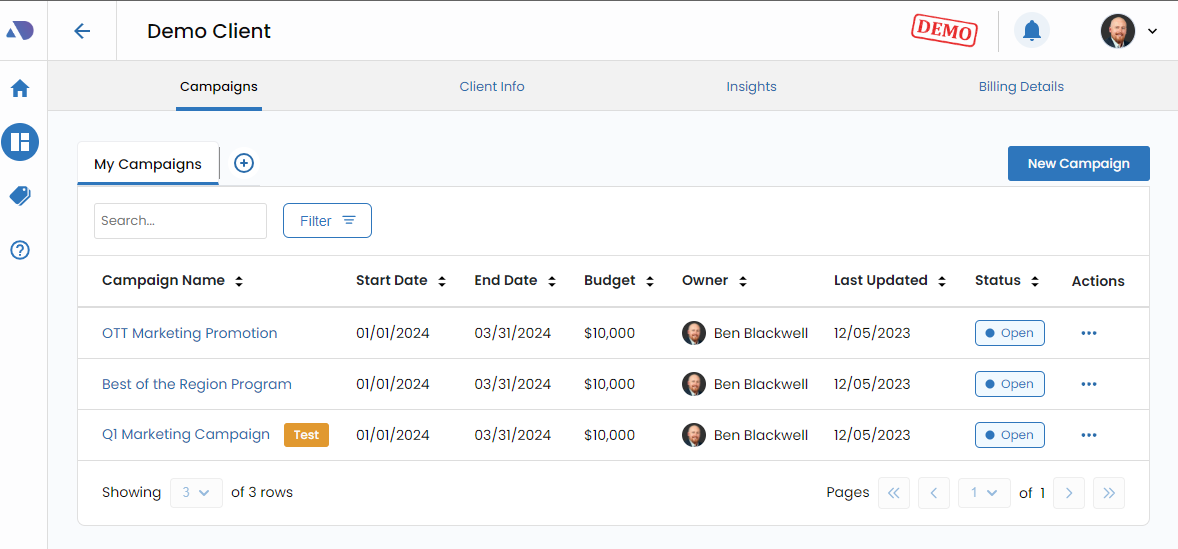Open the notifications bell

pos(1032,31)
